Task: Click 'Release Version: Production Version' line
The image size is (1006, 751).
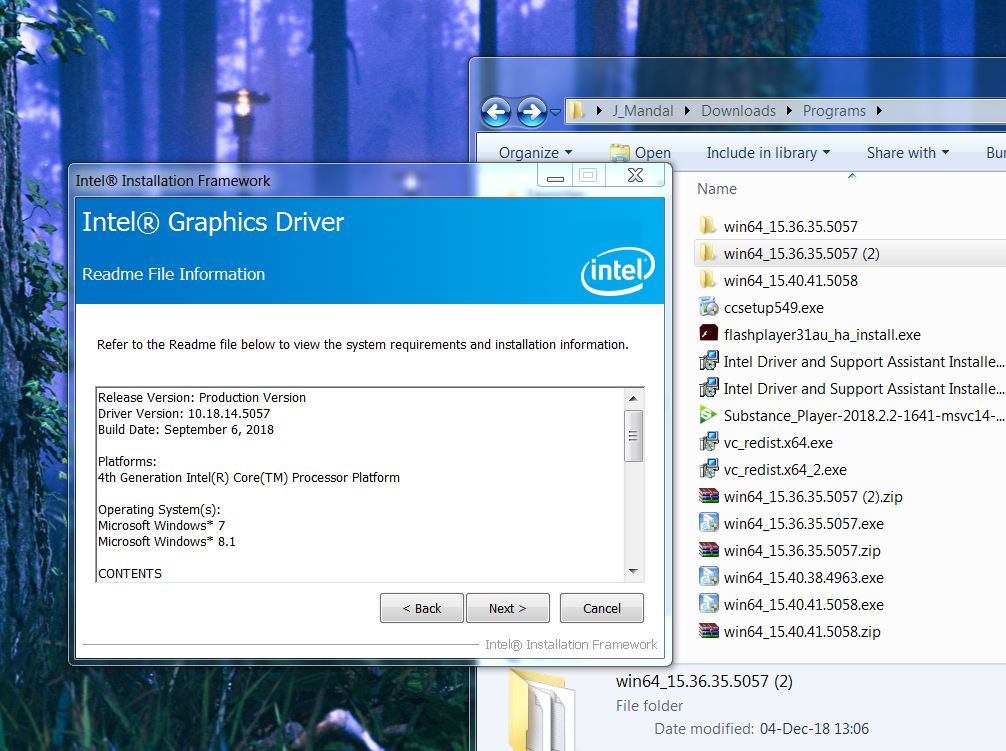Action: (202, 398)
